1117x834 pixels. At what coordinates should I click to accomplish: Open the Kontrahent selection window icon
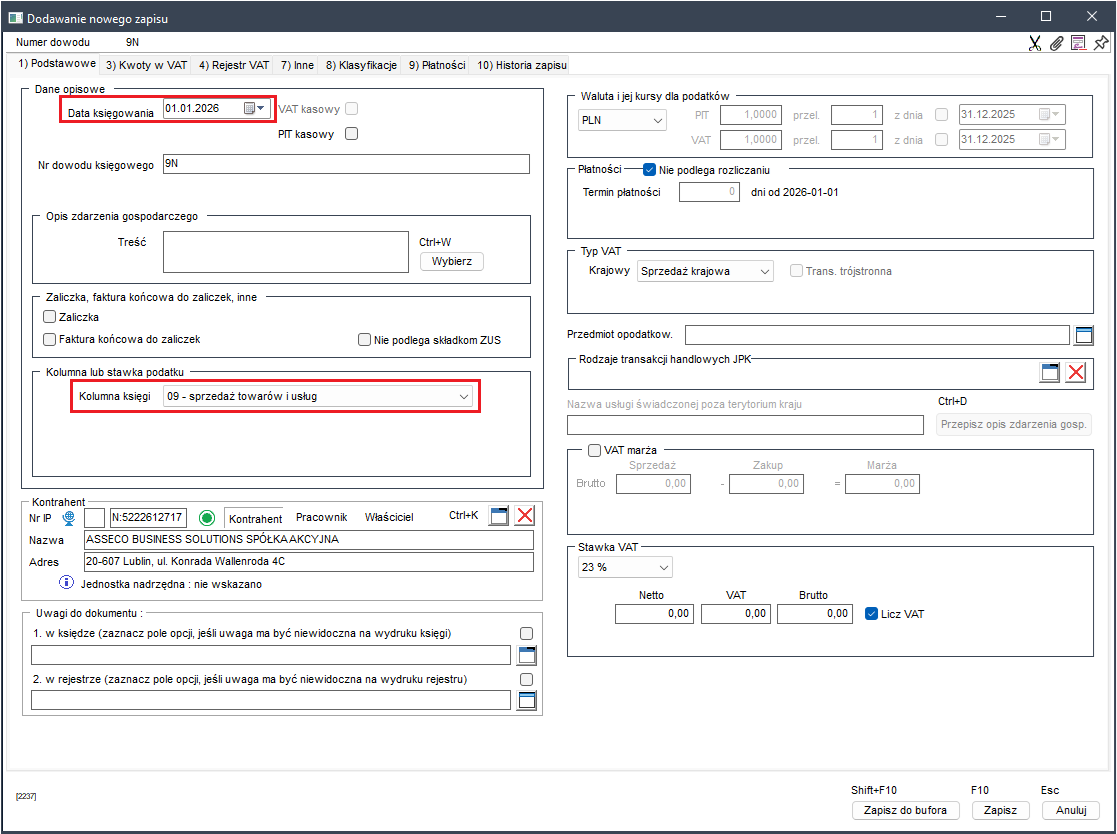499,516
